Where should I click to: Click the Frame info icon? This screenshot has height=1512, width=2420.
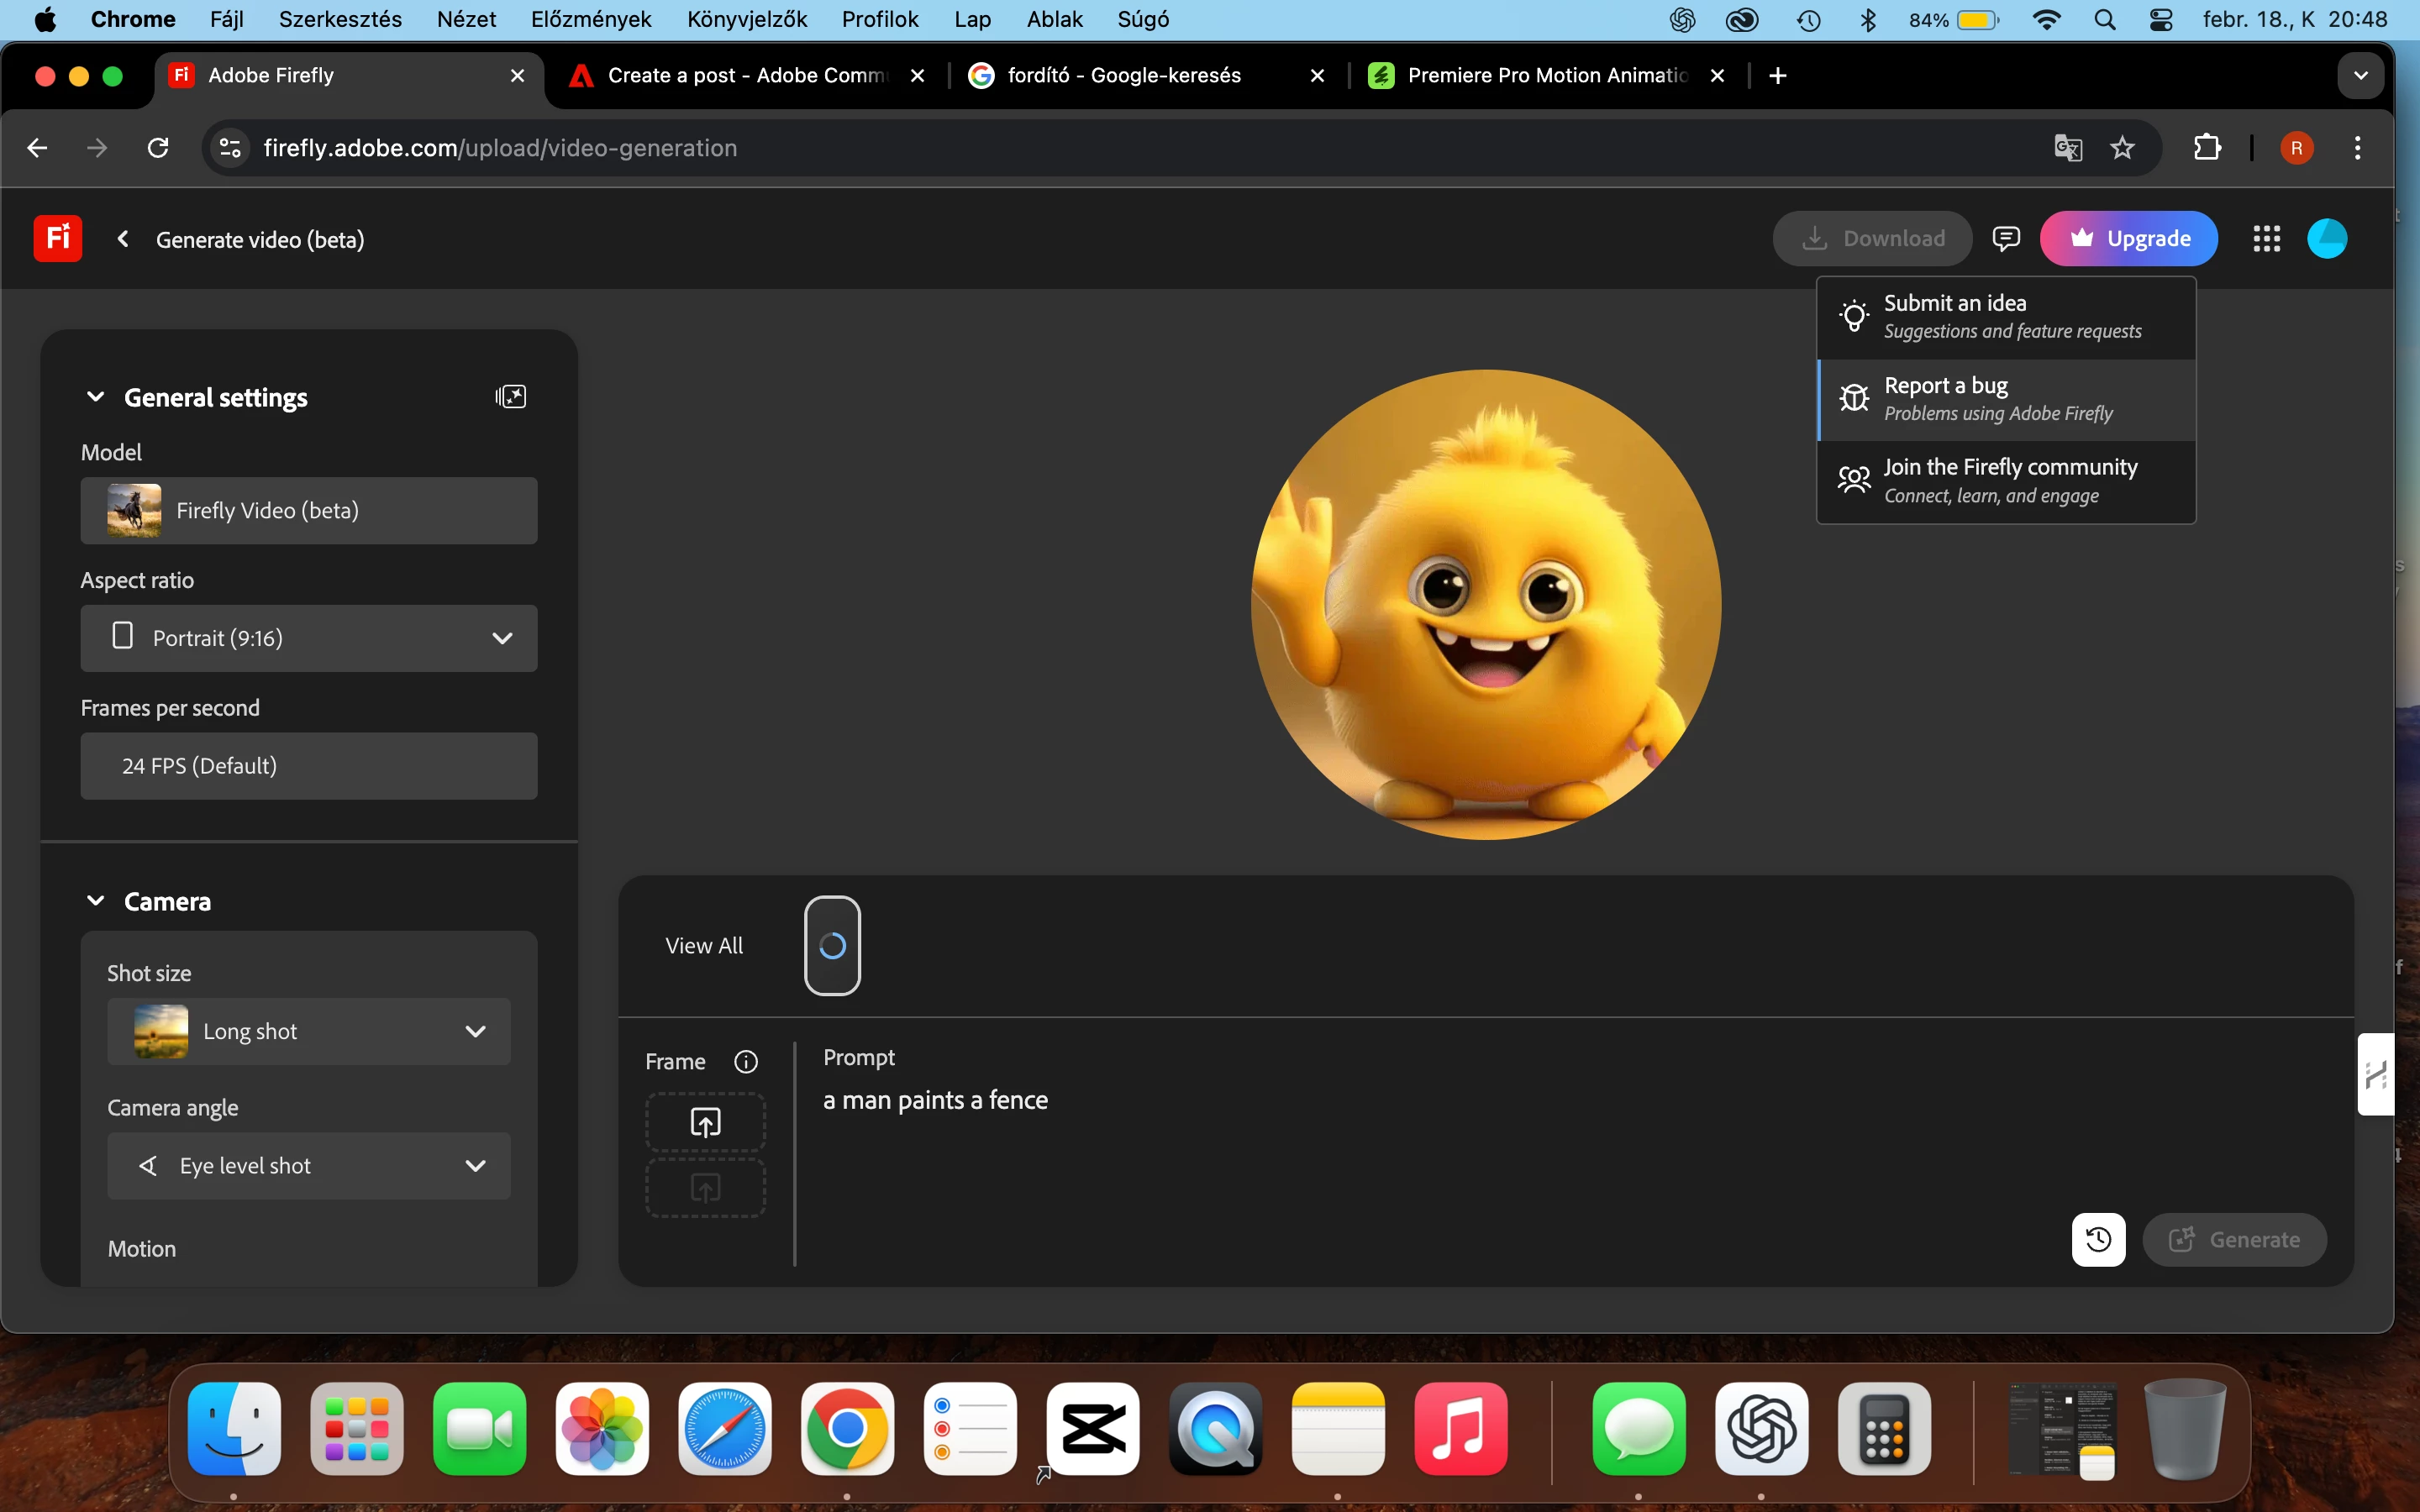745,1061
